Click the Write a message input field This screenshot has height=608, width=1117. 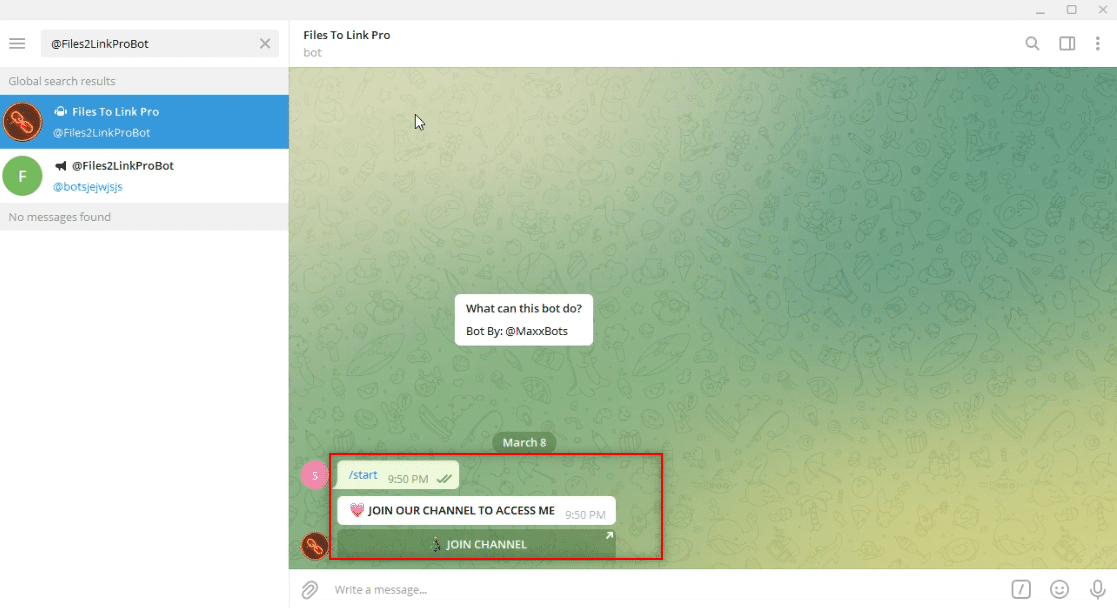(600, 589)
